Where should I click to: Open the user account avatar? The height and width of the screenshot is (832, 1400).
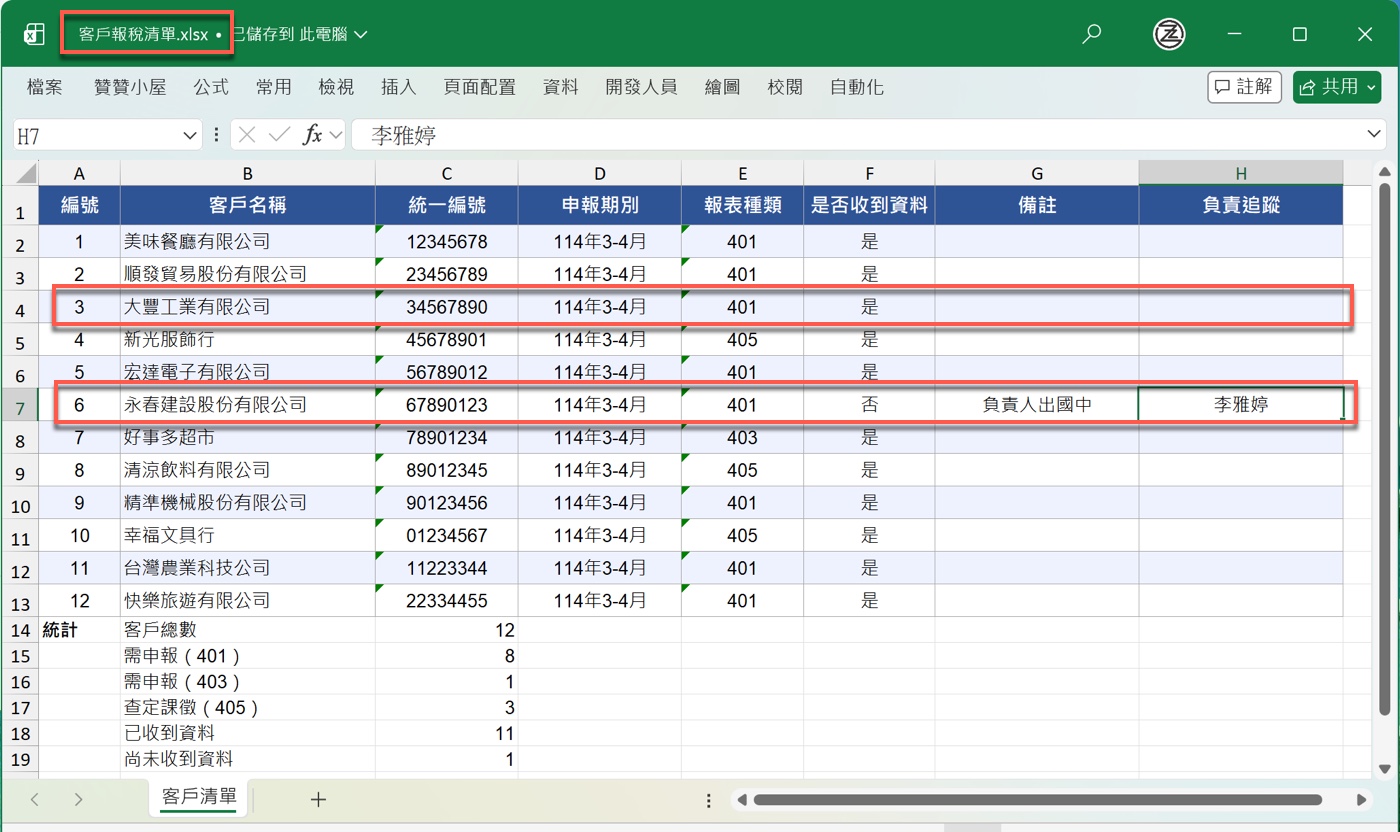tap(1169, 34)
